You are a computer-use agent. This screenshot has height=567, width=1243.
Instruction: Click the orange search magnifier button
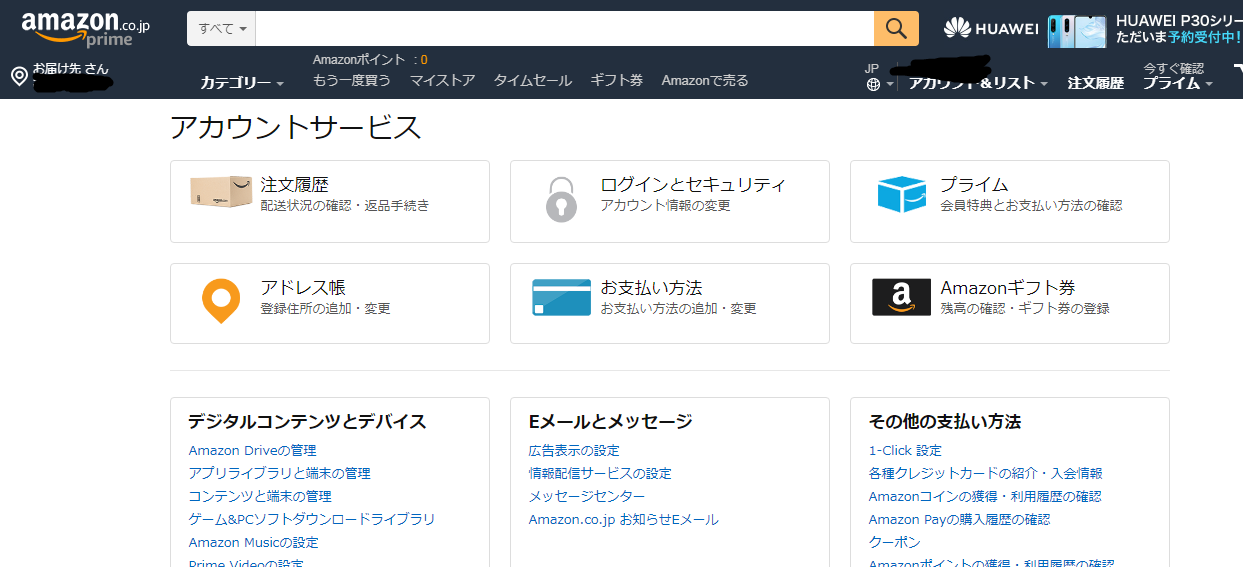pyautogui.click(x=896, y=28)
